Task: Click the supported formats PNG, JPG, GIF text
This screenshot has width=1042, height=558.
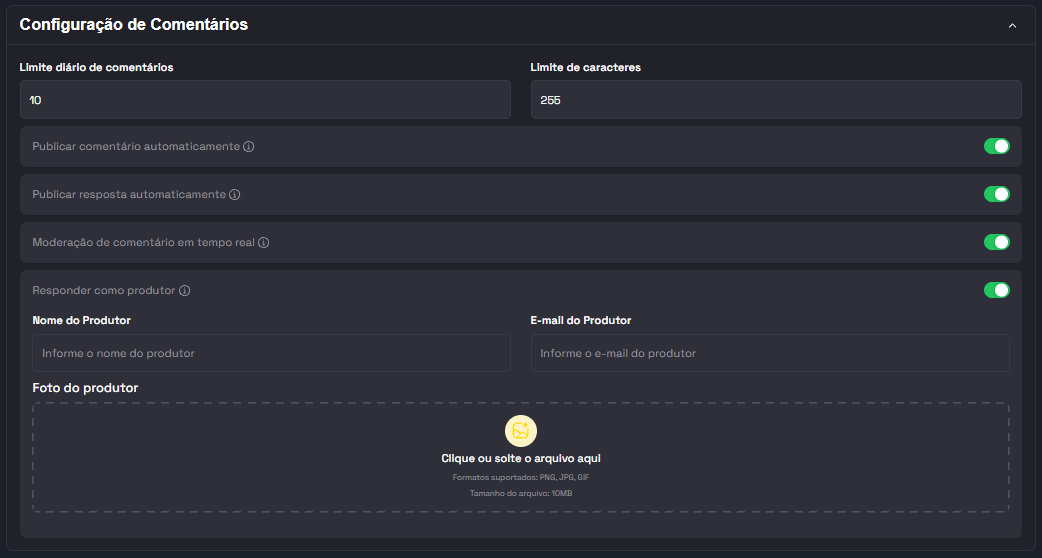Action: (521, 478)
